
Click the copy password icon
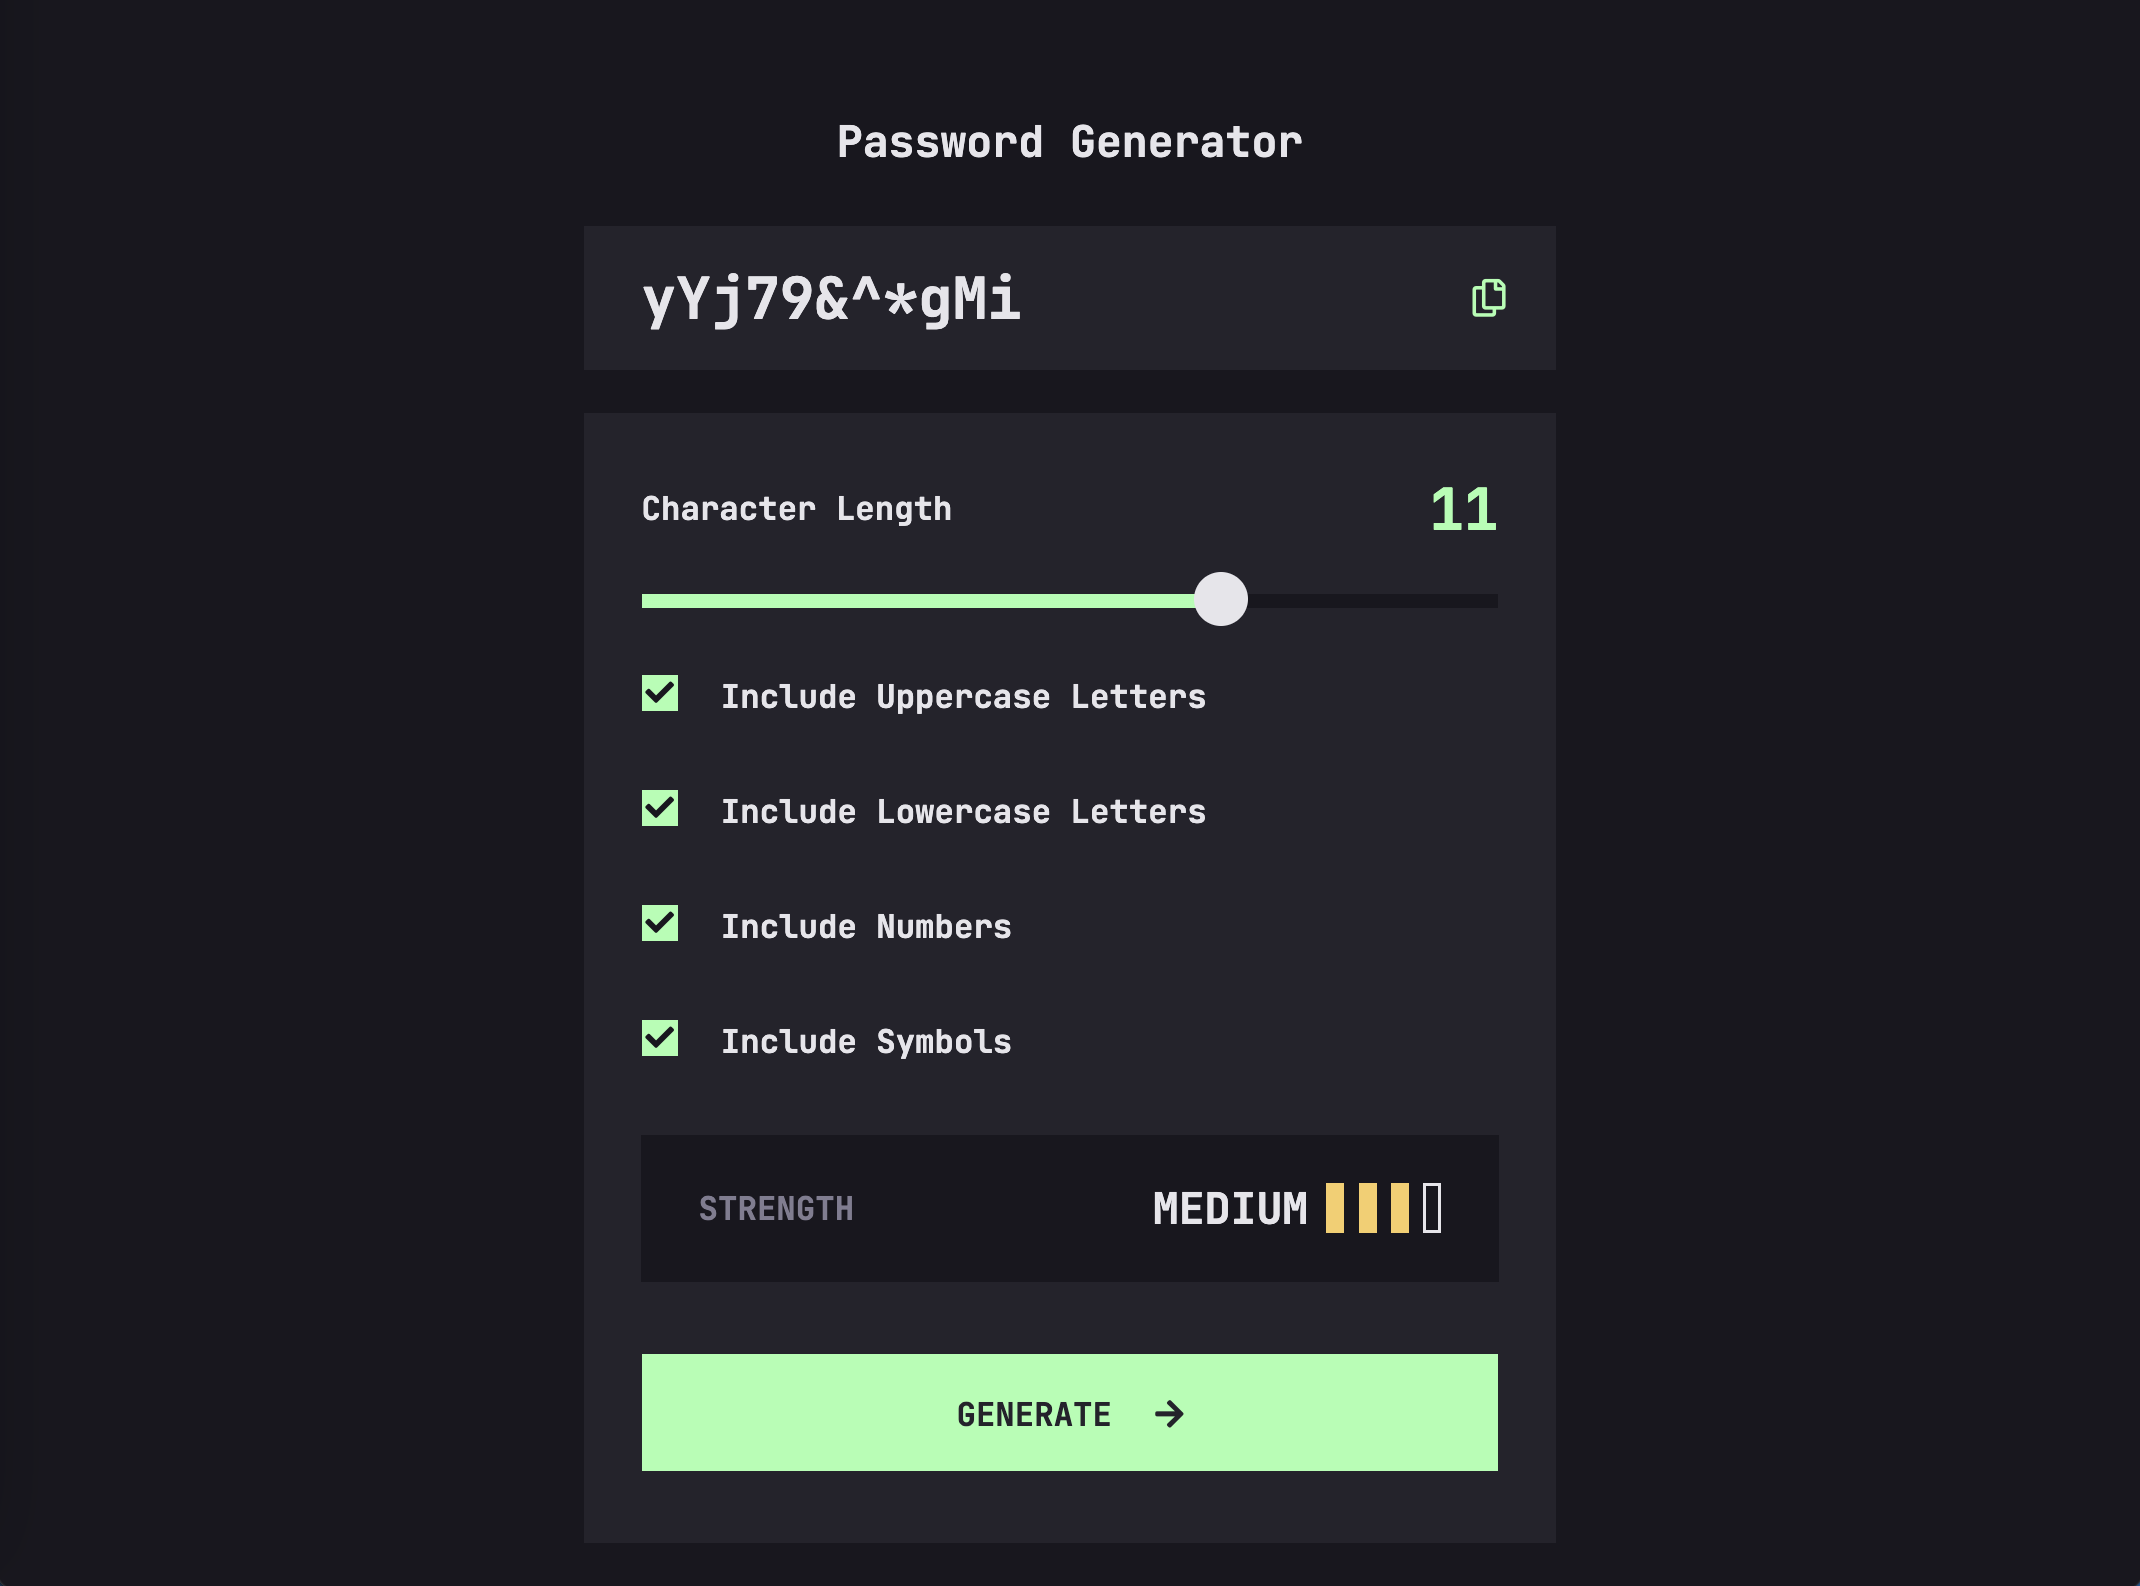(1487, 297)
